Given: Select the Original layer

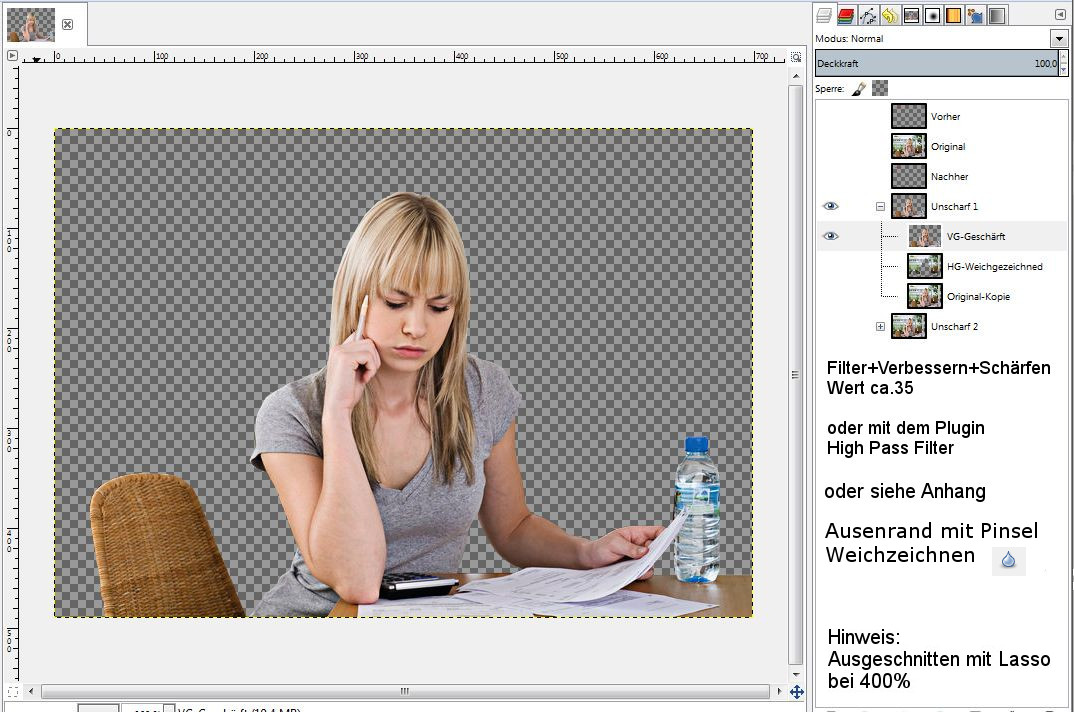Looking at the screenshot, I should (x=948, y=147).
